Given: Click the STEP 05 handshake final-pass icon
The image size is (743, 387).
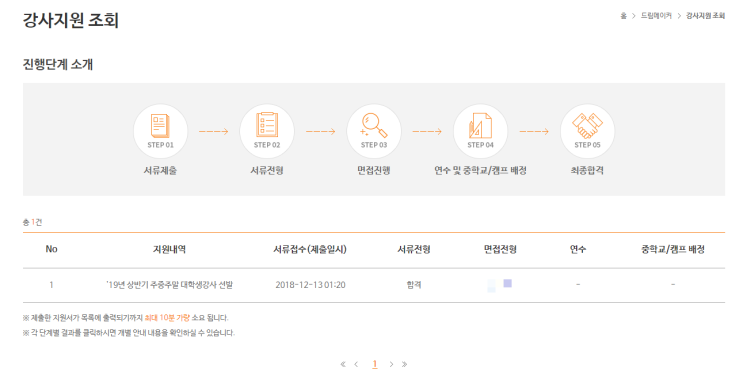Looking at the screenshot, I should pyautogui.click(x=587, y=131).
